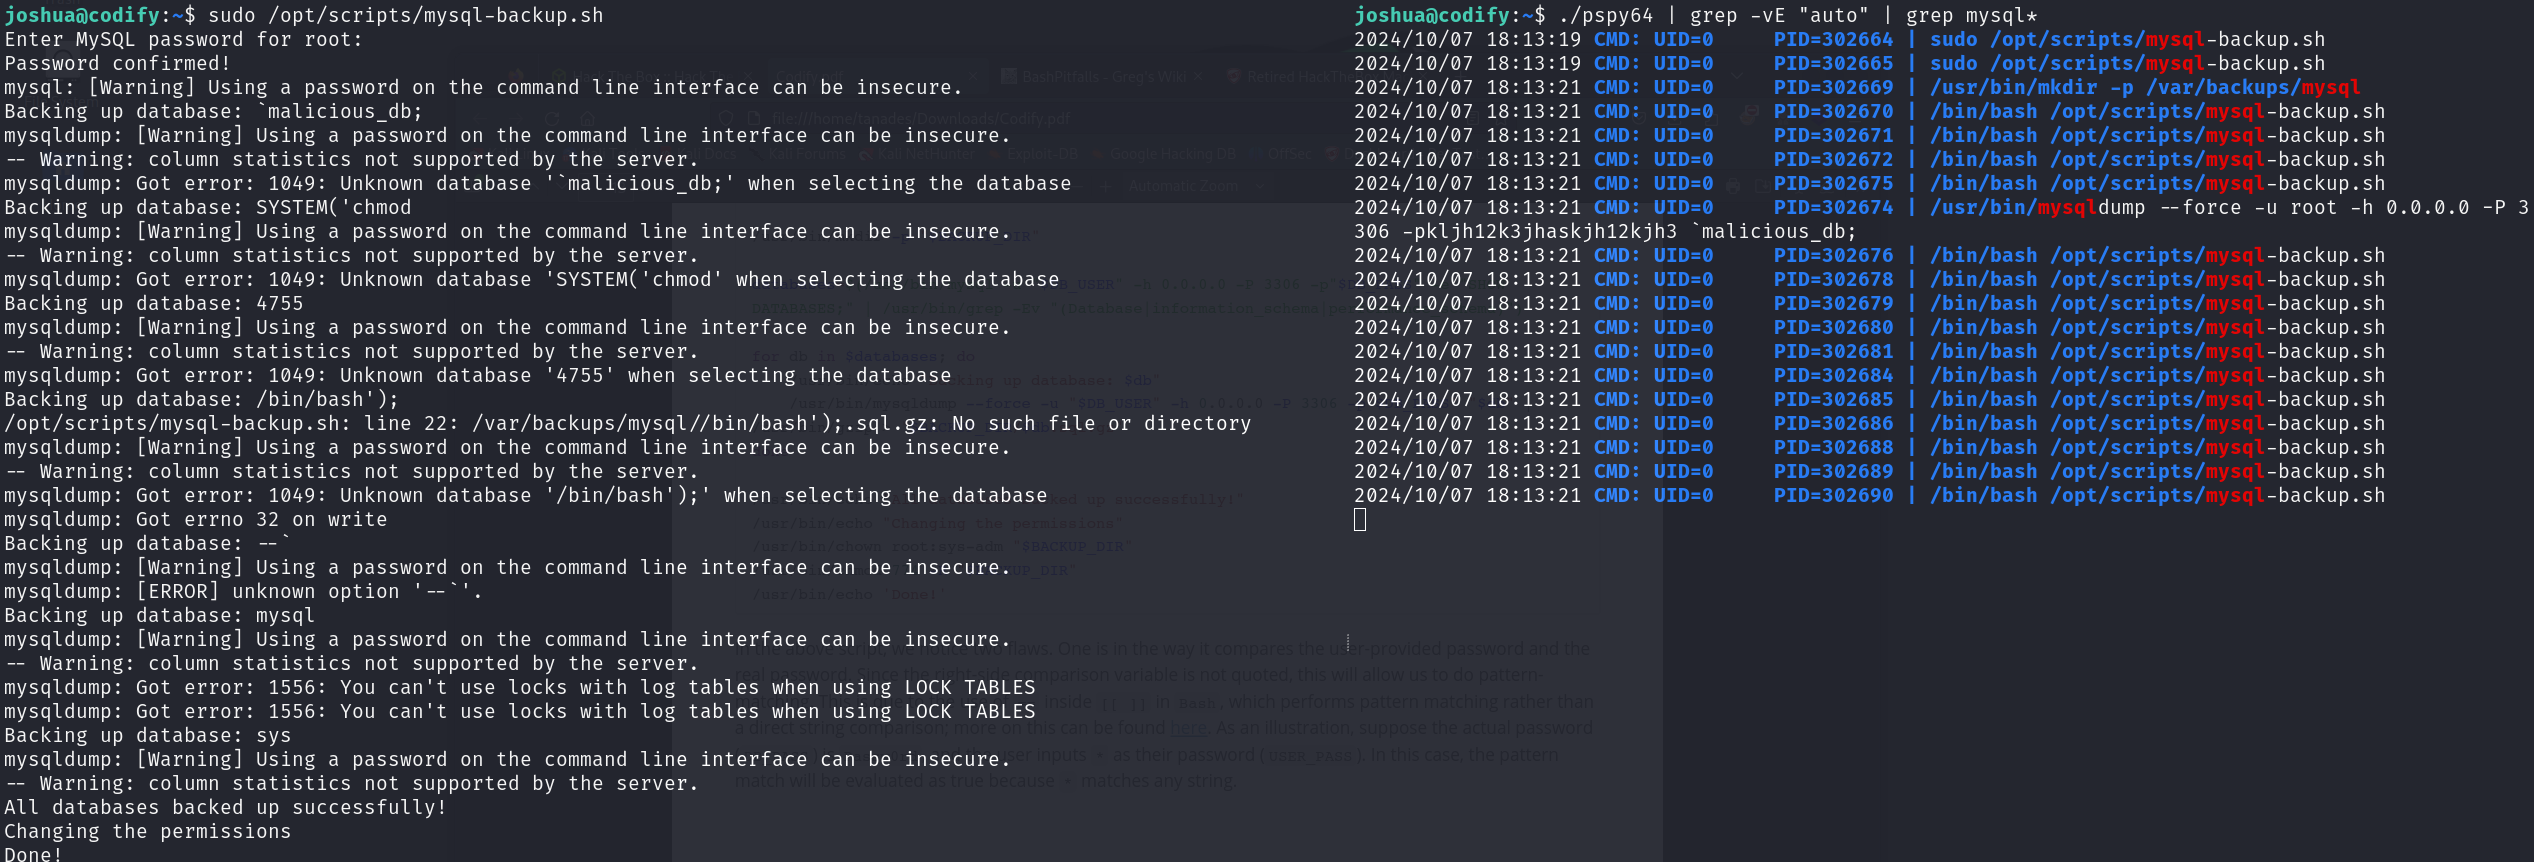This screenshot has height=862, width=2534.
Task: Click PID=302672 in the pspy output
Action: [x=1834, y=159]
